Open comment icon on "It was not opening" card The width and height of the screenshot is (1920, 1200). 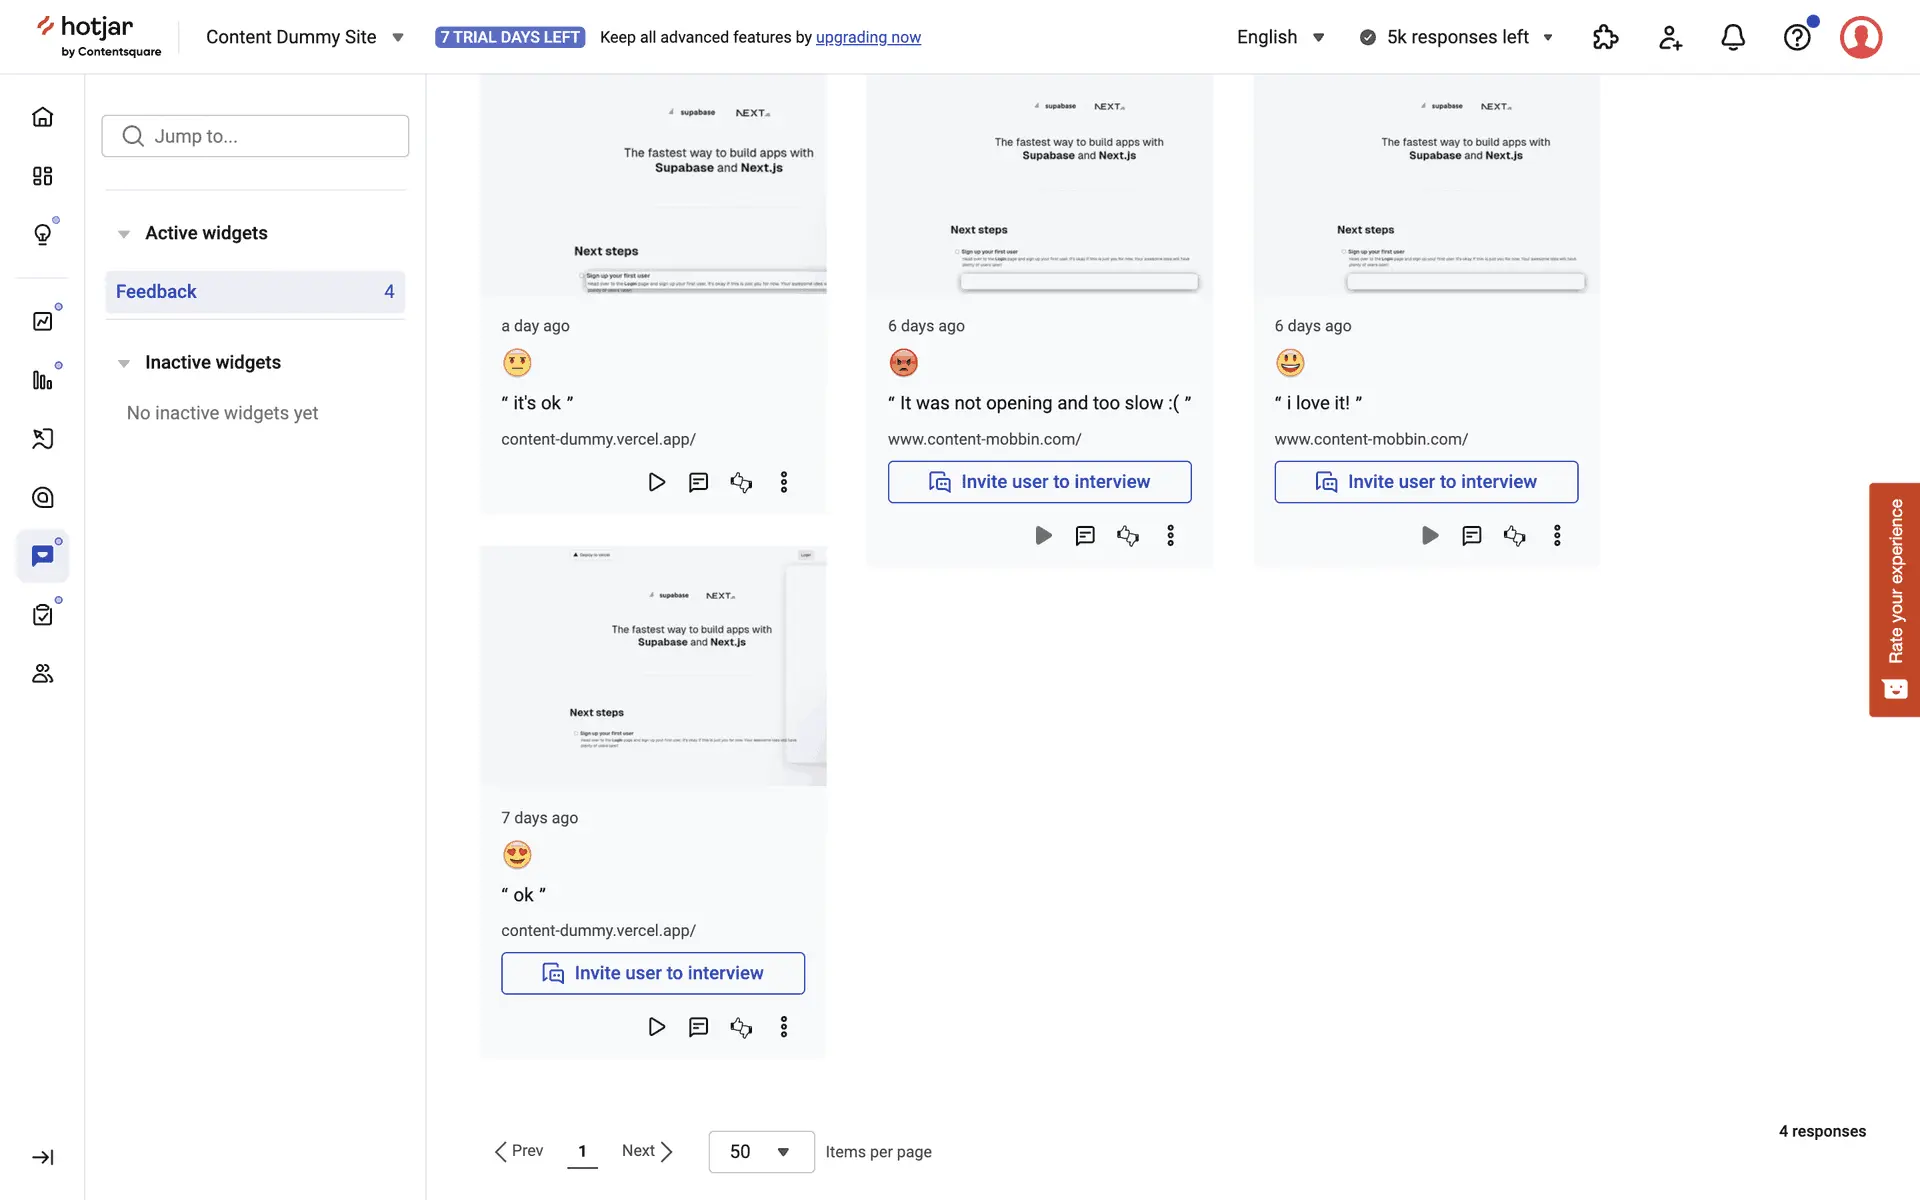pos(1085,535)
